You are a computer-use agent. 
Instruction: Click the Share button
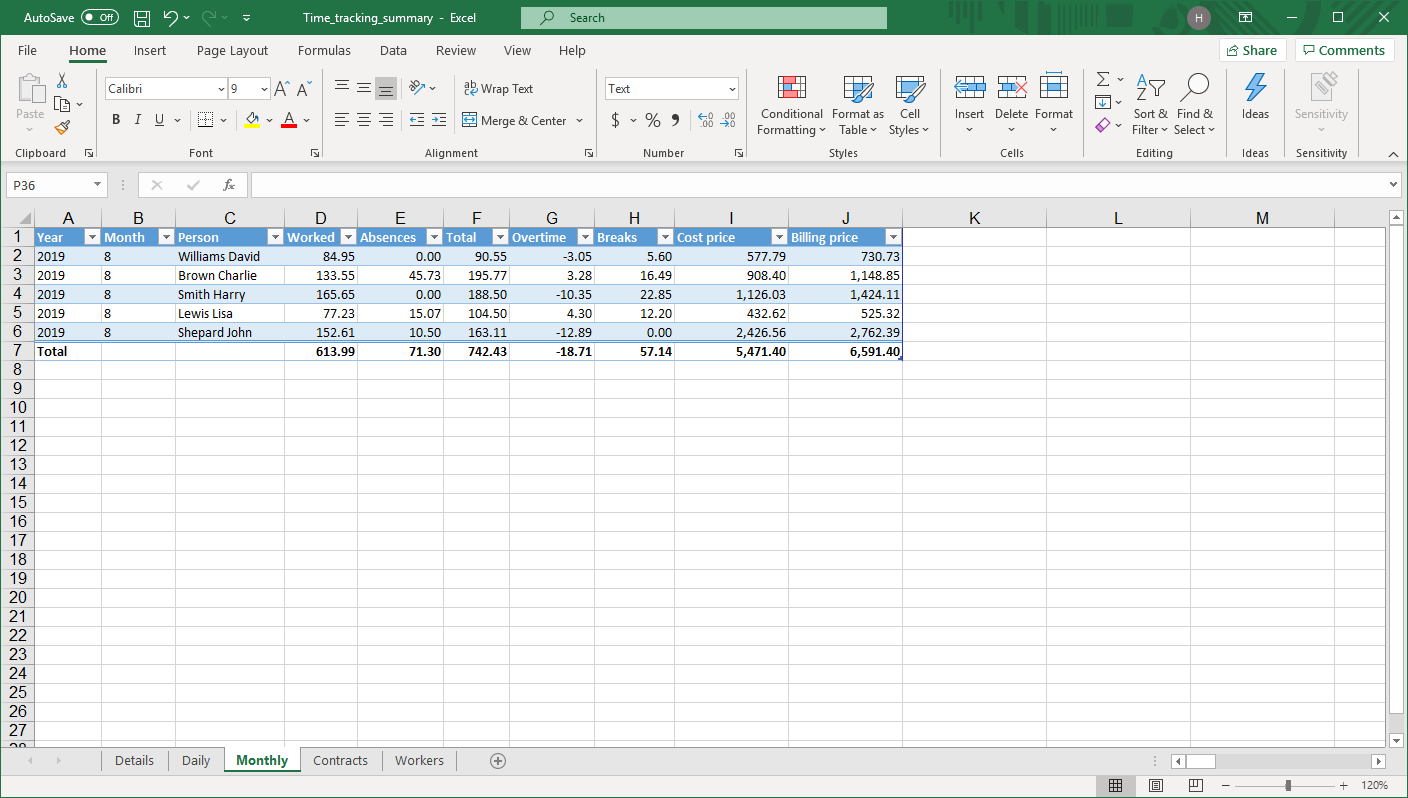1252,51
